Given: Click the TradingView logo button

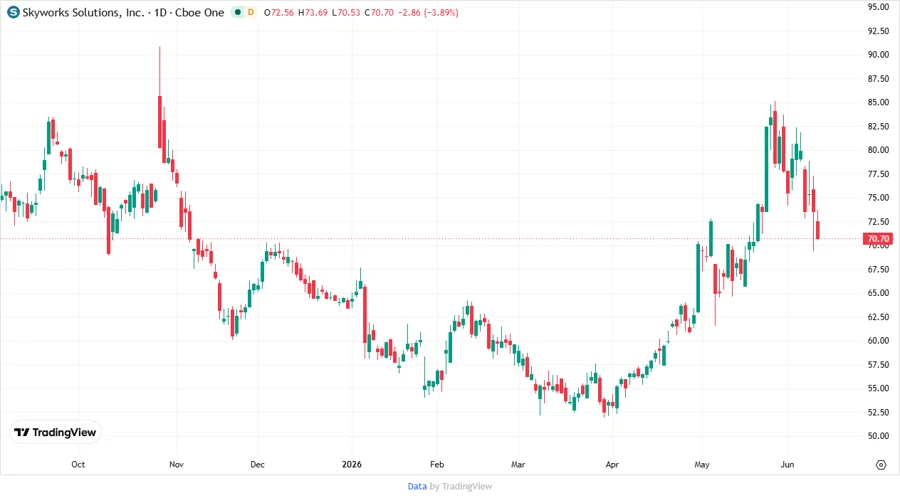Looking at the screenshot, I should (x=55, y=433).
